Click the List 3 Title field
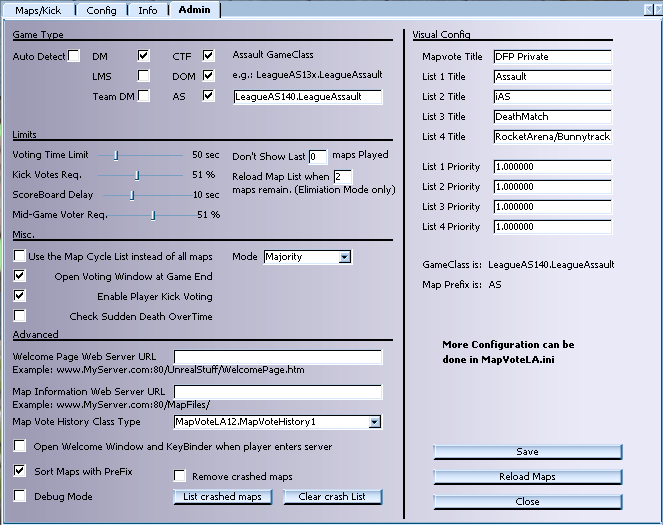663x525 pixels. click(552, 117)
